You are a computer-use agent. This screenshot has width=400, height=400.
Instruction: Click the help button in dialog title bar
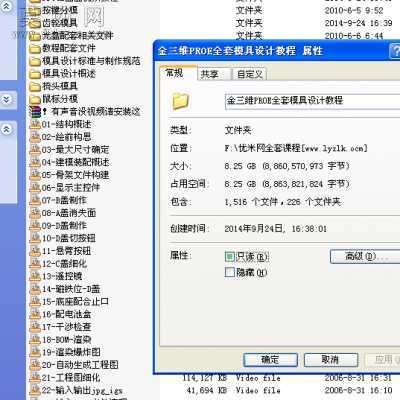[x=395, y=51]
